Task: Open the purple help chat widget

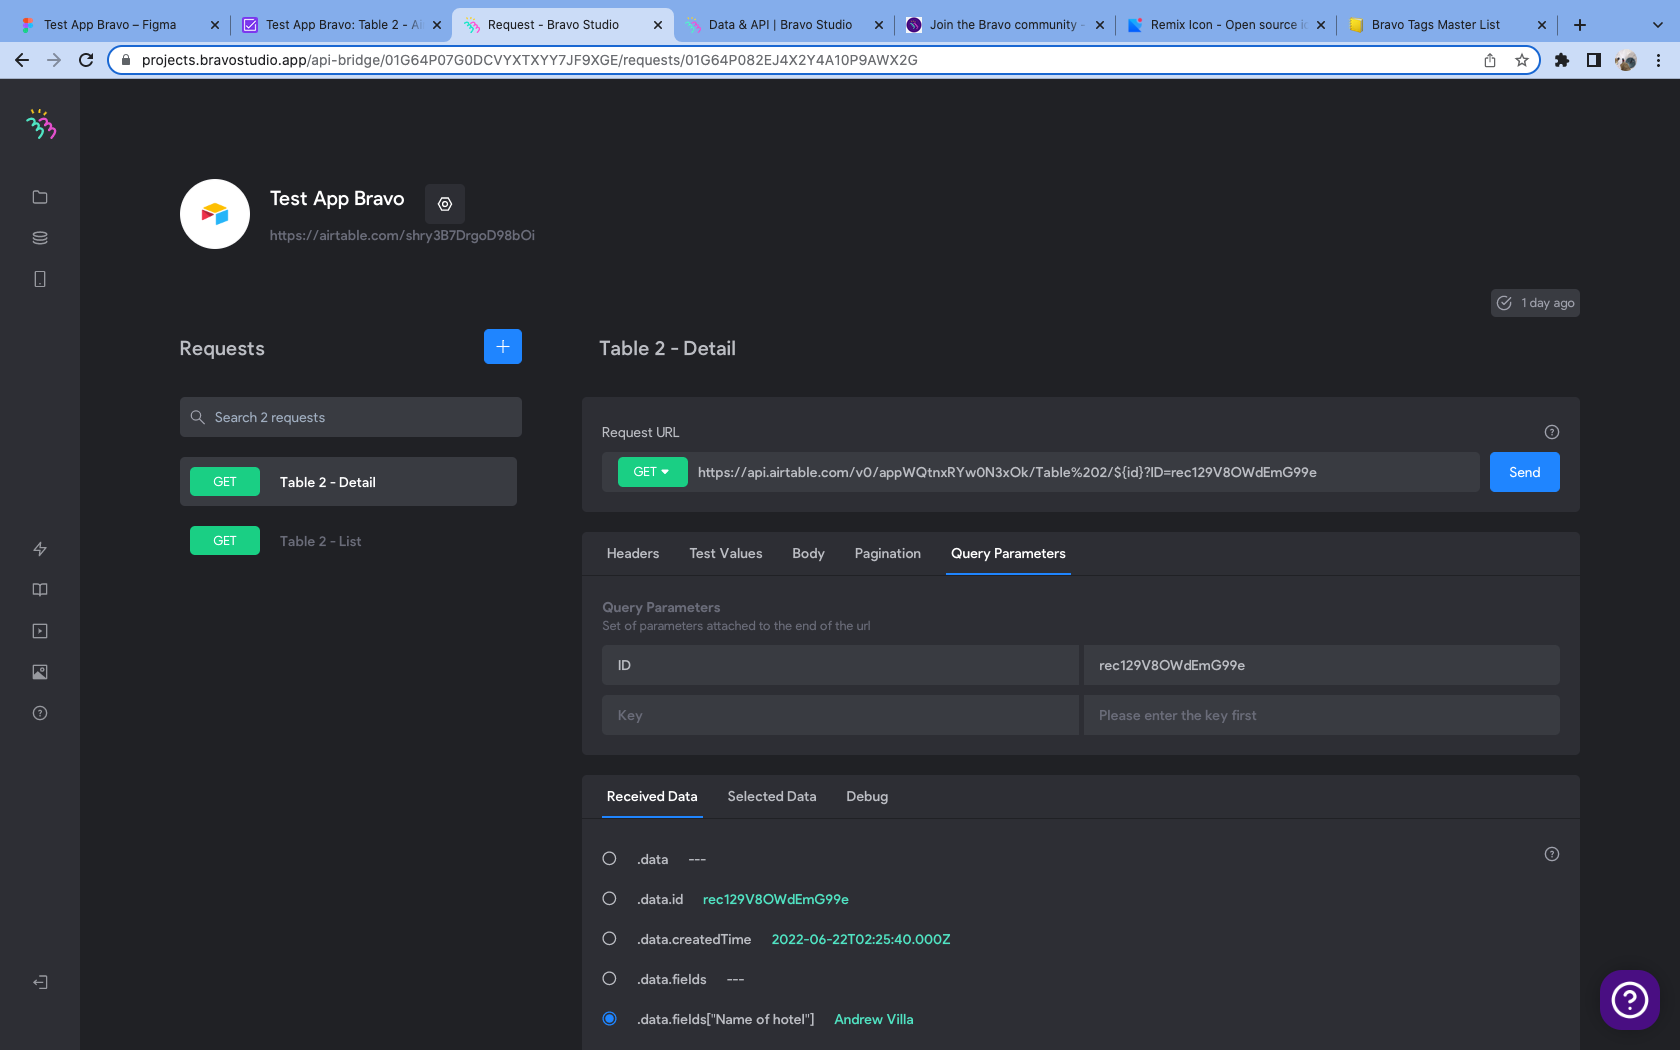Action: click(1630, 999)
